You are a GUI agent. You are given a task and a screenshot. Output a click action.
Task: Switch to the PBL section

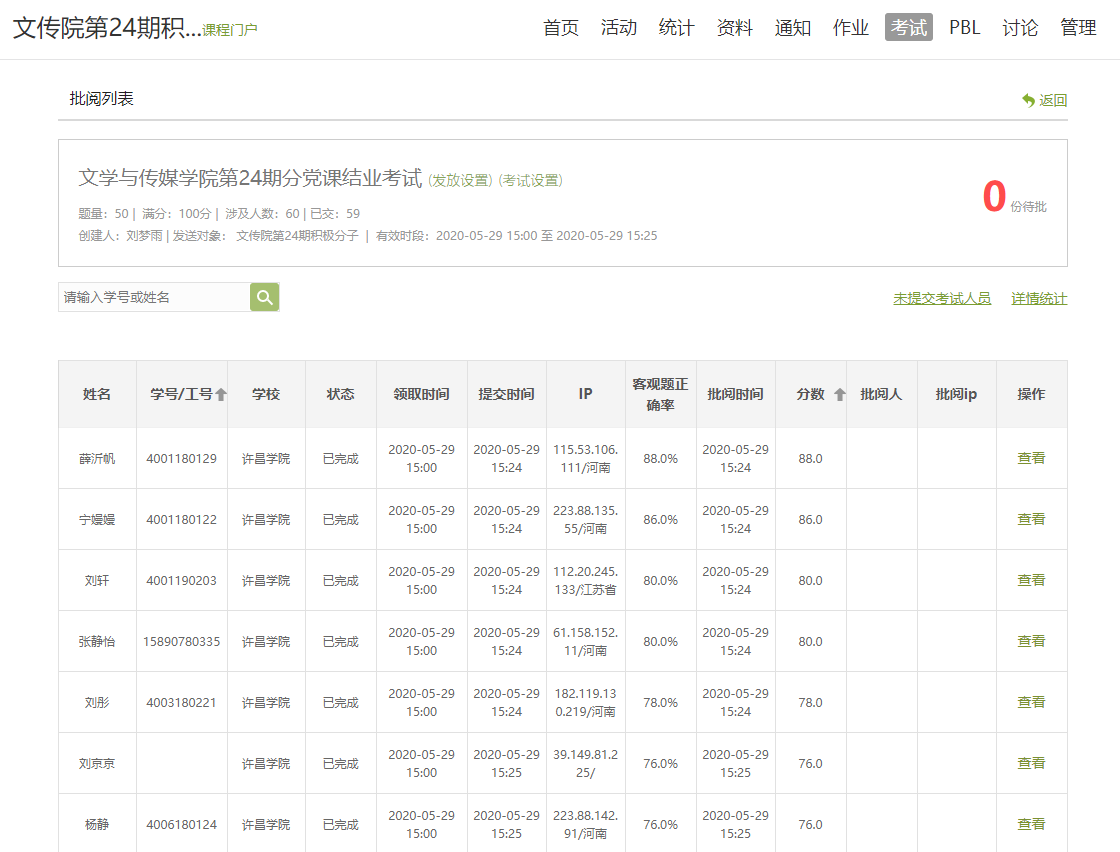click(965, 28)
